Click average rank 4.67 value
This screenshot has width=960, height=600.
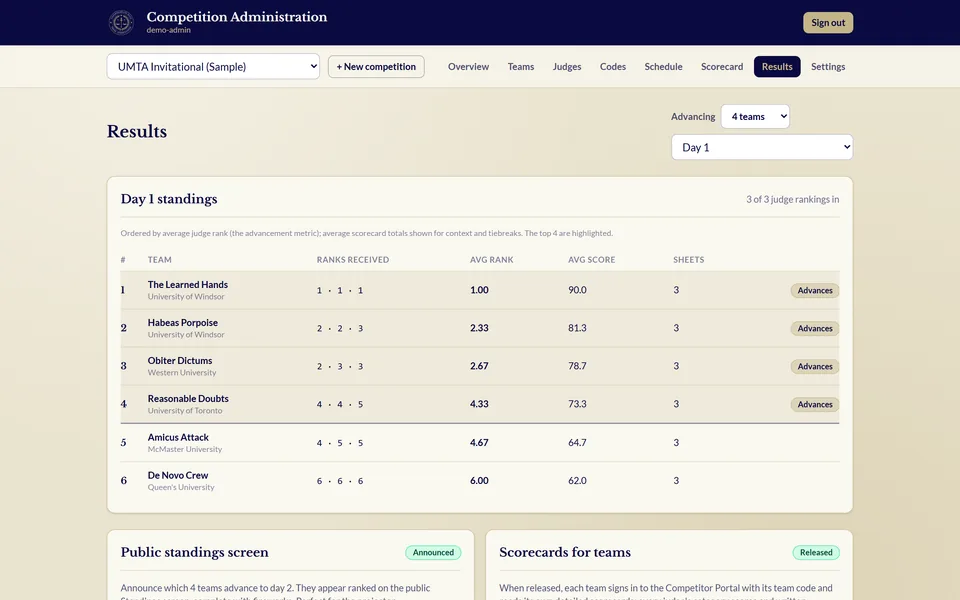pos(479,443)
